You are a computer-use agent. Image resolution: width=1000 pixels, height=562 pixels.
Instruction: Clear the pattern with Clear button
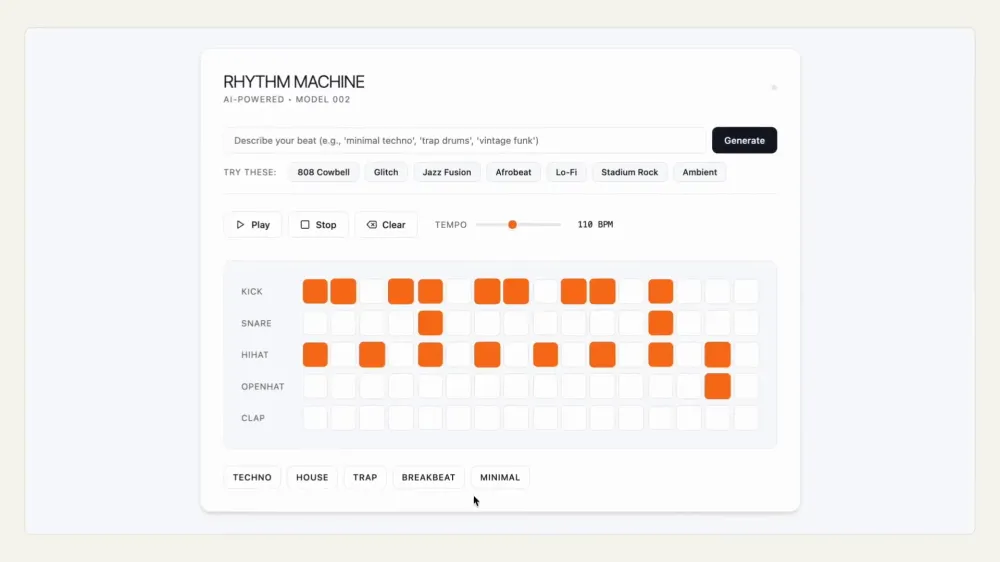(386, 225)
